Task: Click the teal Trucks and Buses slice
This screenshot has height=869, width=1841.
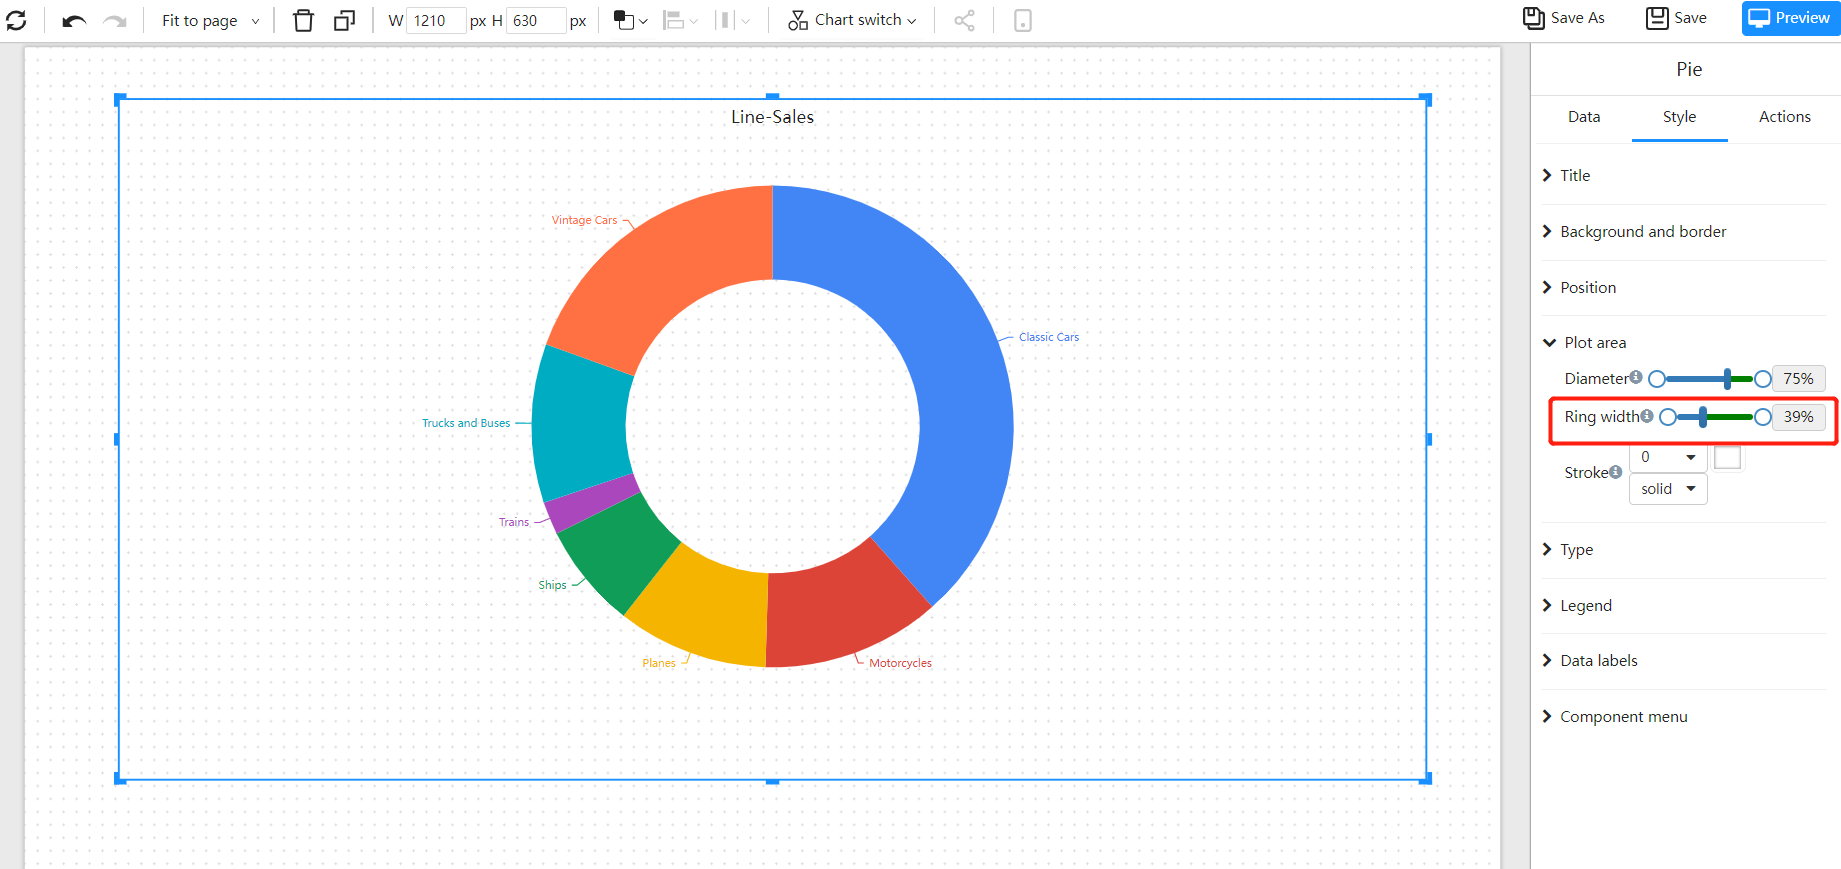Action: tap(580, 425)
